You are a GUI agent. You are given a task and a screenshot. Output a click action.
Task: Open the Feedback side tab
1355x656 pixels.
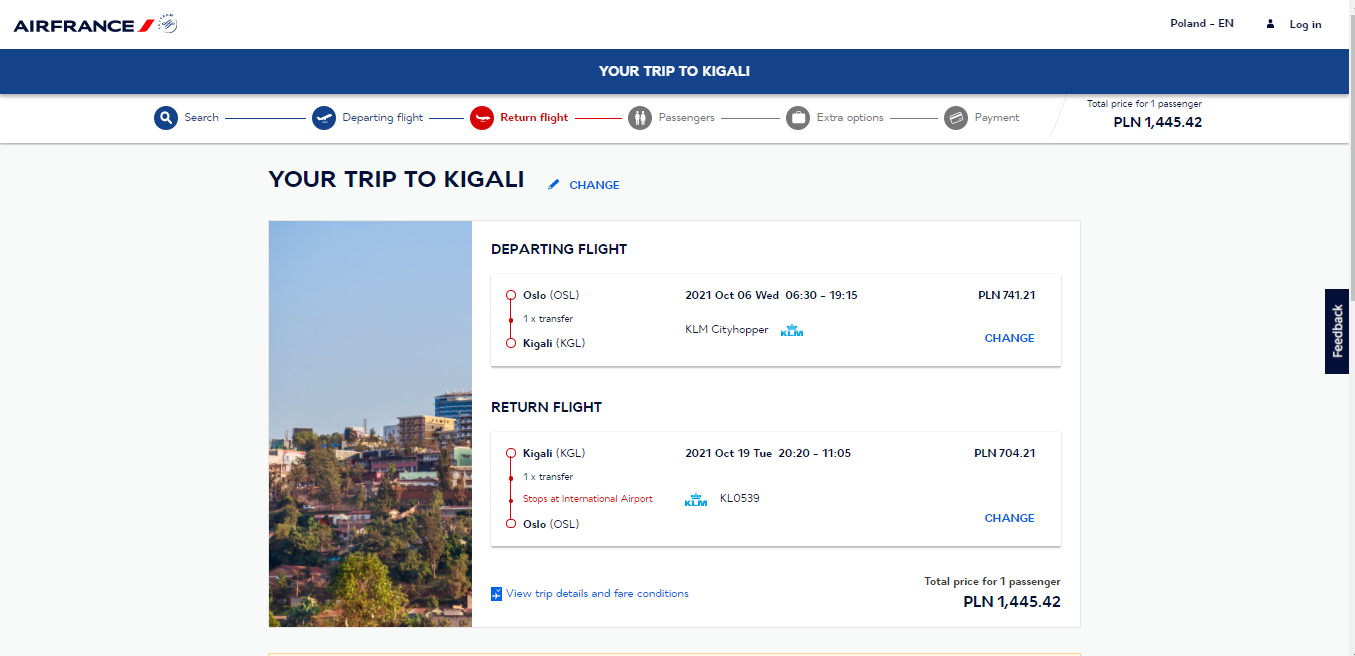coord(1337,332)
